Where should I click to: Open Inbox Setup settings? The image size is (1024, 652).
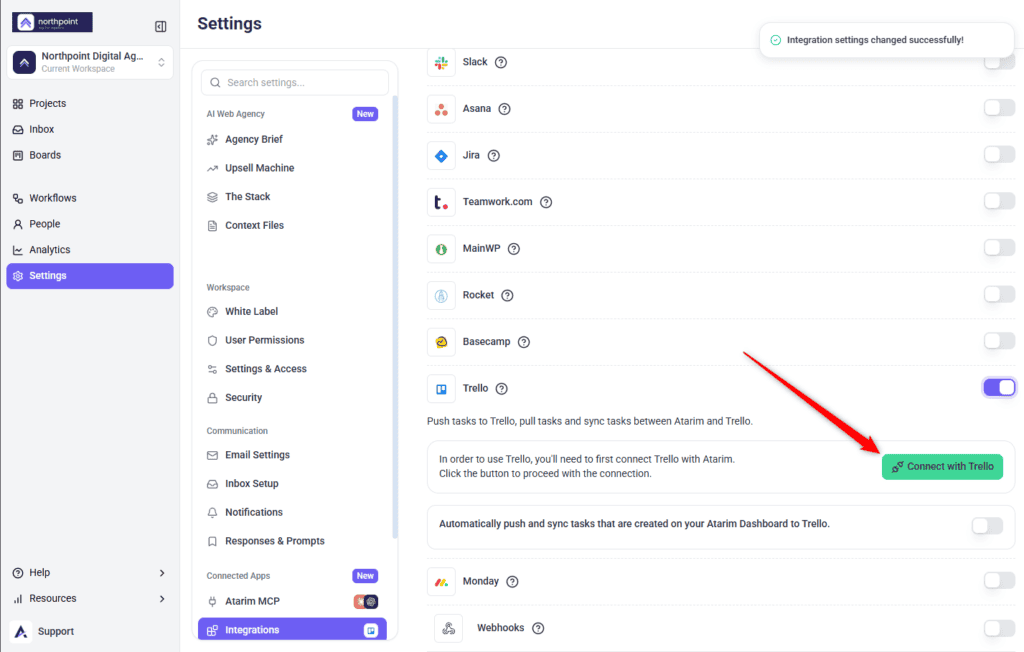(292, 483)
